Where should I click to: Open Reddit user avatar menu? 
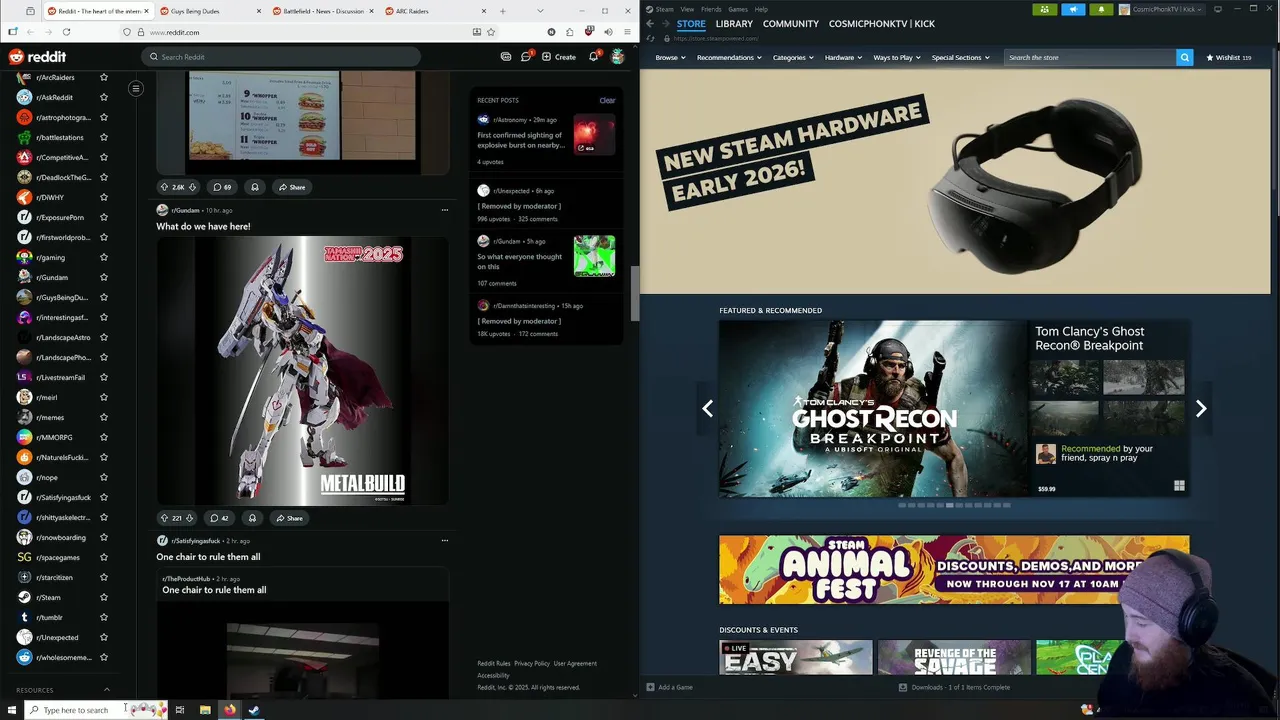click(618, 57)
